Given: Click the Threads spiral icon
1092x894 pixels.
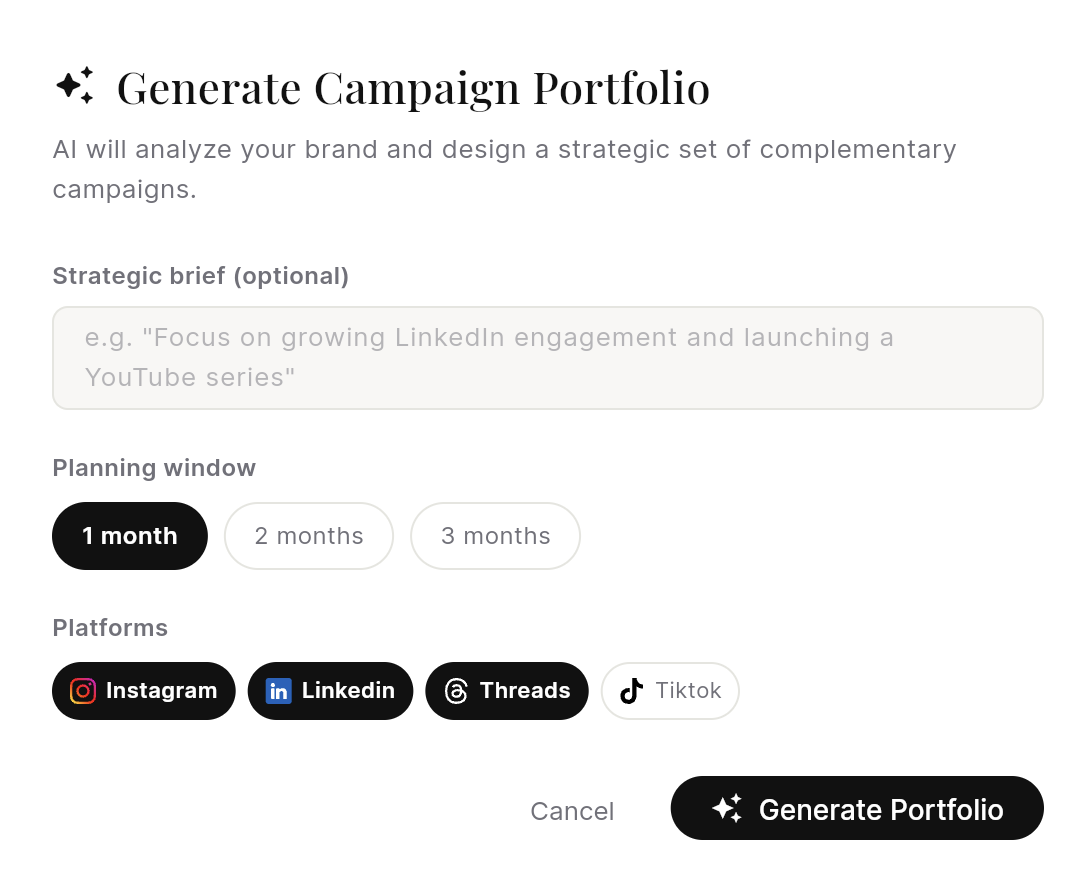Looking at the screenshot, I should 456,690.
